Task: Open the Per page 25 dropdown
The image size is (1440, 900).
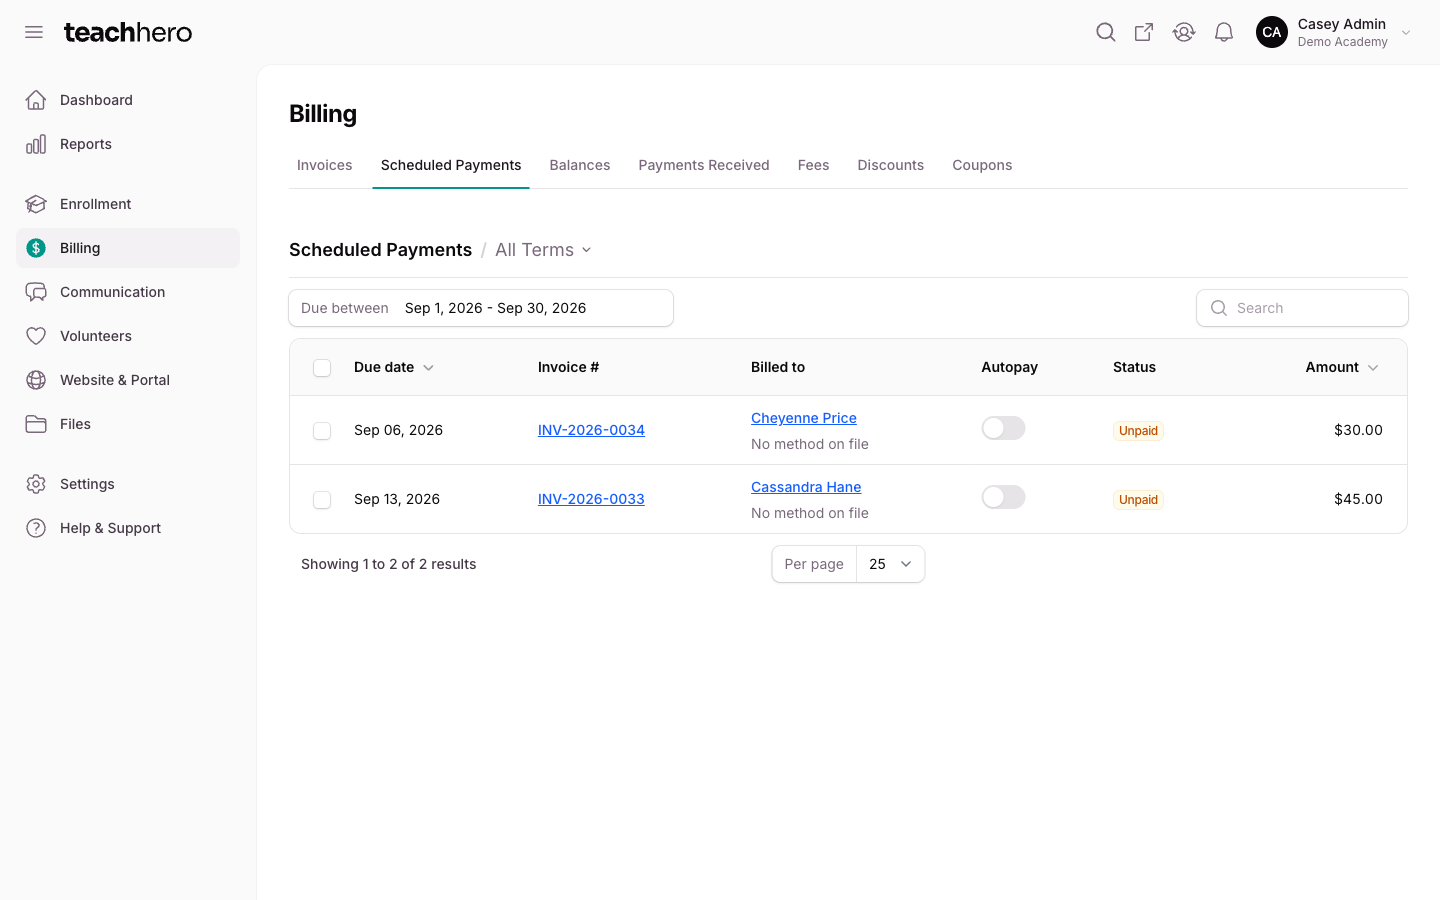Action: click(890, 564)
